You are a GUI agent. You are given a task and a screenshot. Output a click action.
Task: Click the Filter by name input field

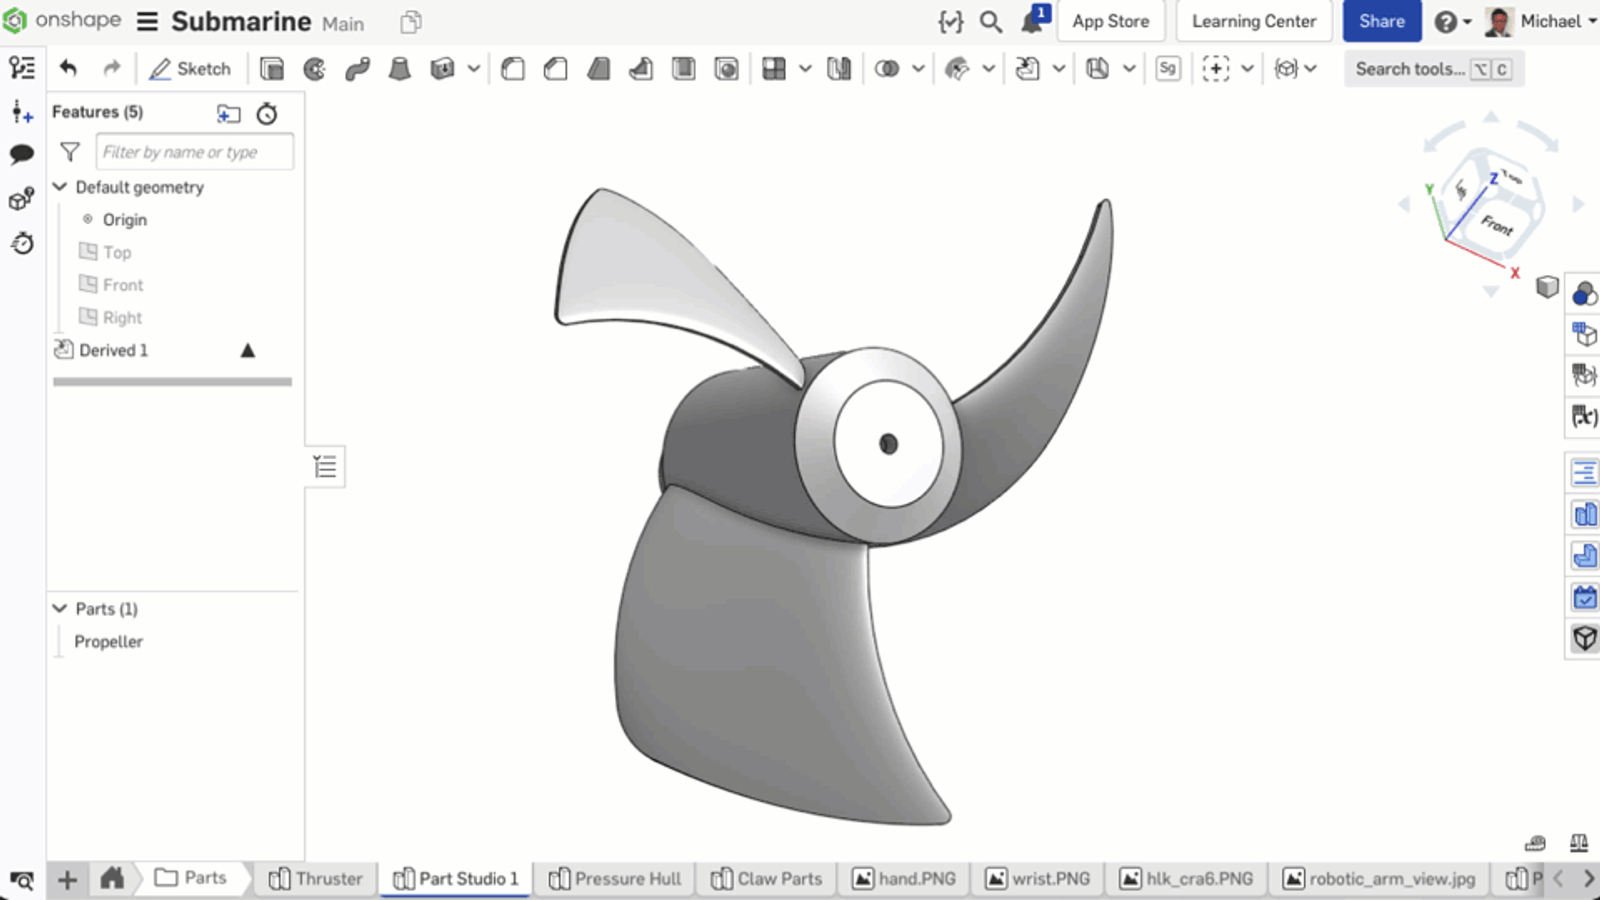(194, 152)
